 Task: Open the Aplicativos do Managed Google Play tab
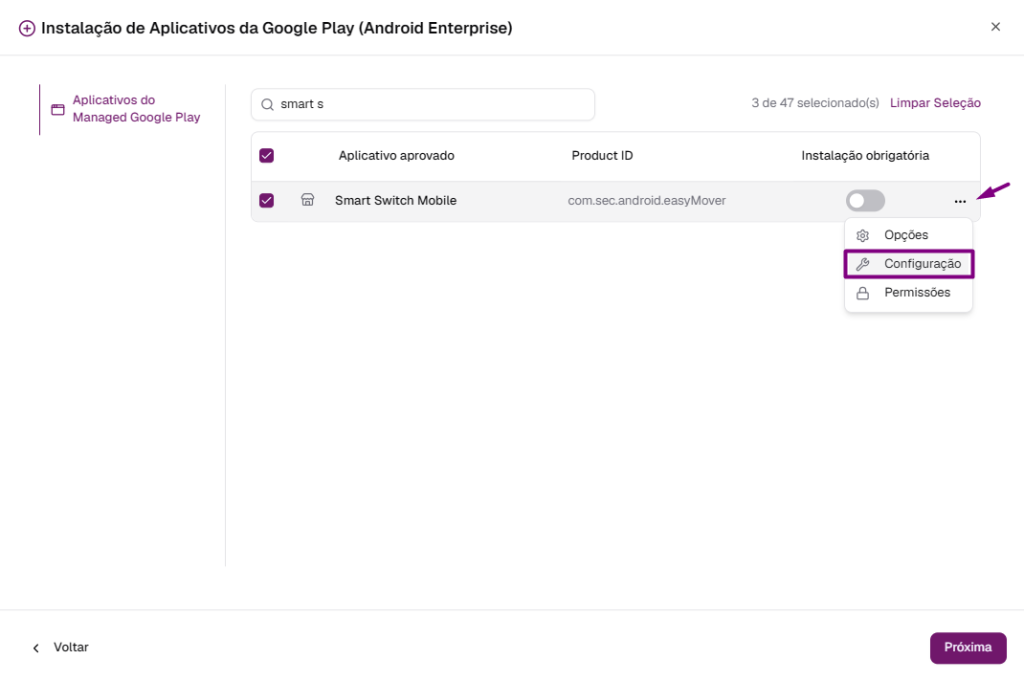click(127, 109)
